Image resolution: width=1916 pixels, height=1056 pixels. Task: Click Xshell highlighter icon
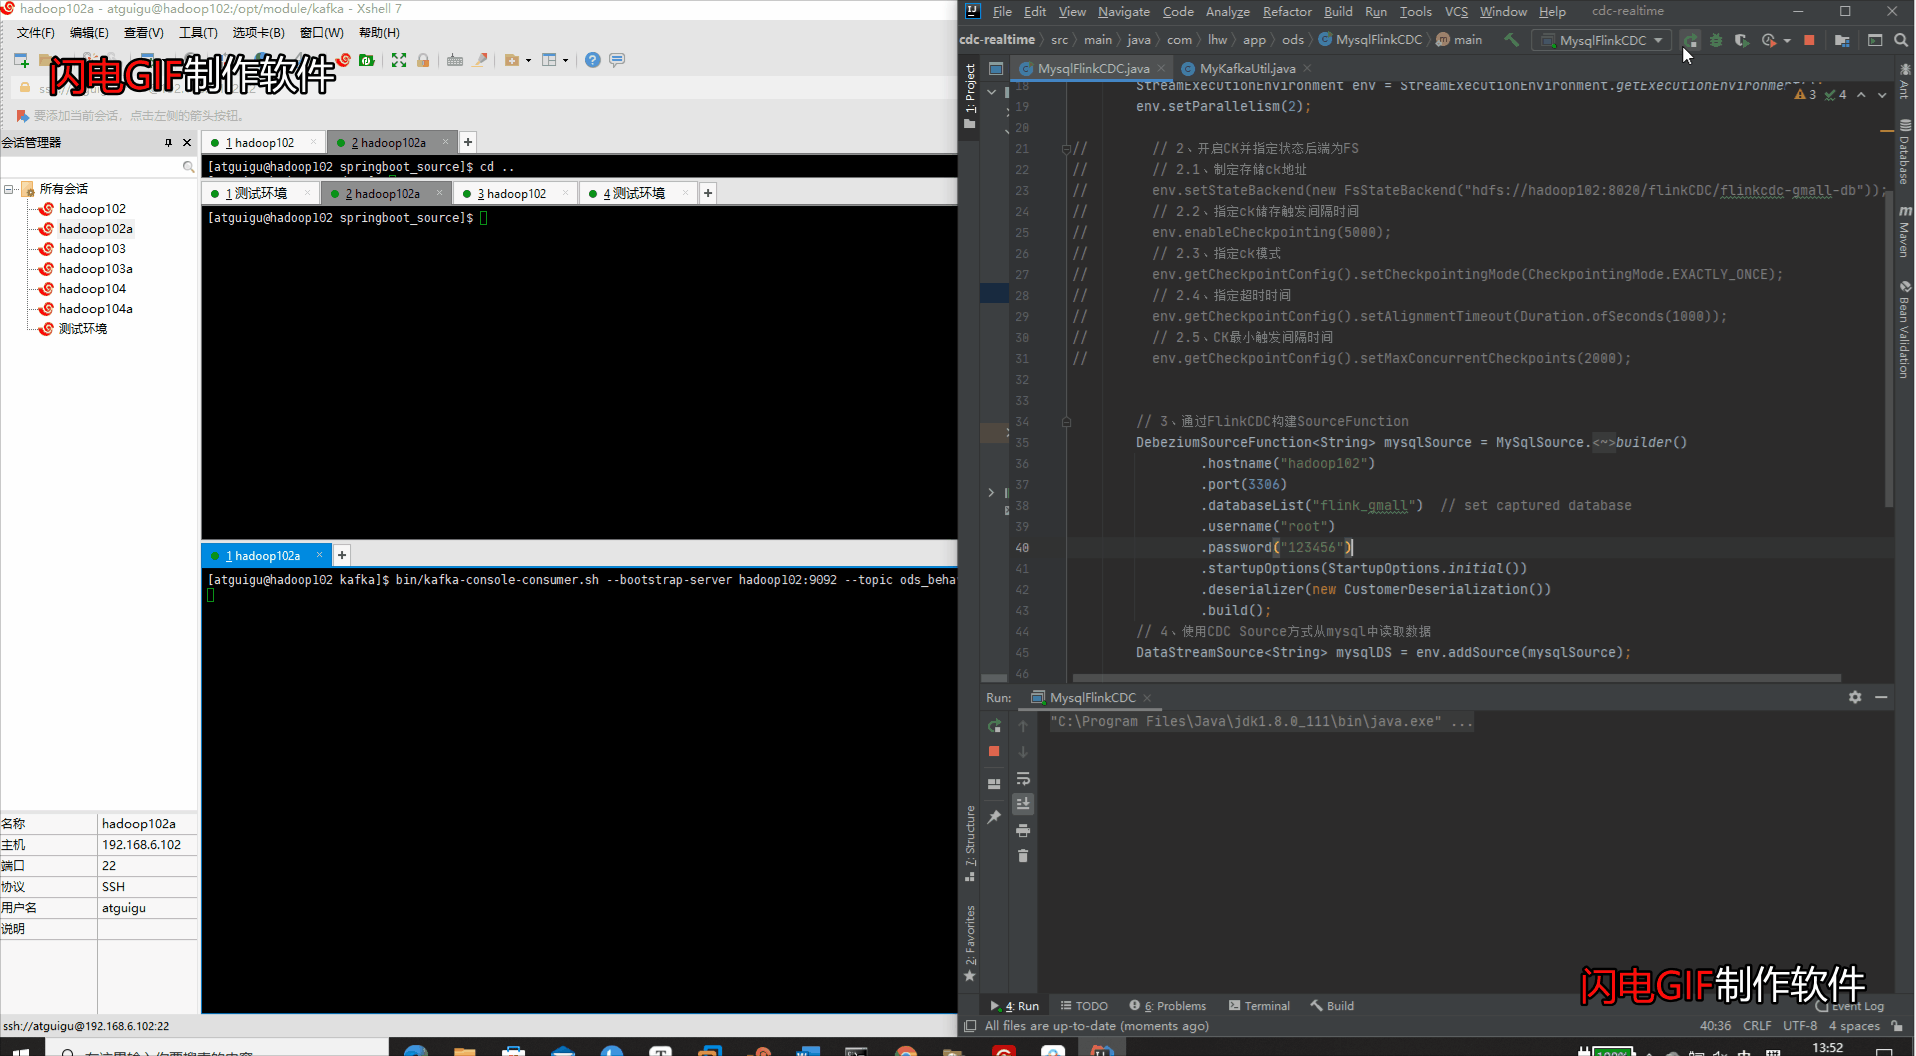pos(481,60)
